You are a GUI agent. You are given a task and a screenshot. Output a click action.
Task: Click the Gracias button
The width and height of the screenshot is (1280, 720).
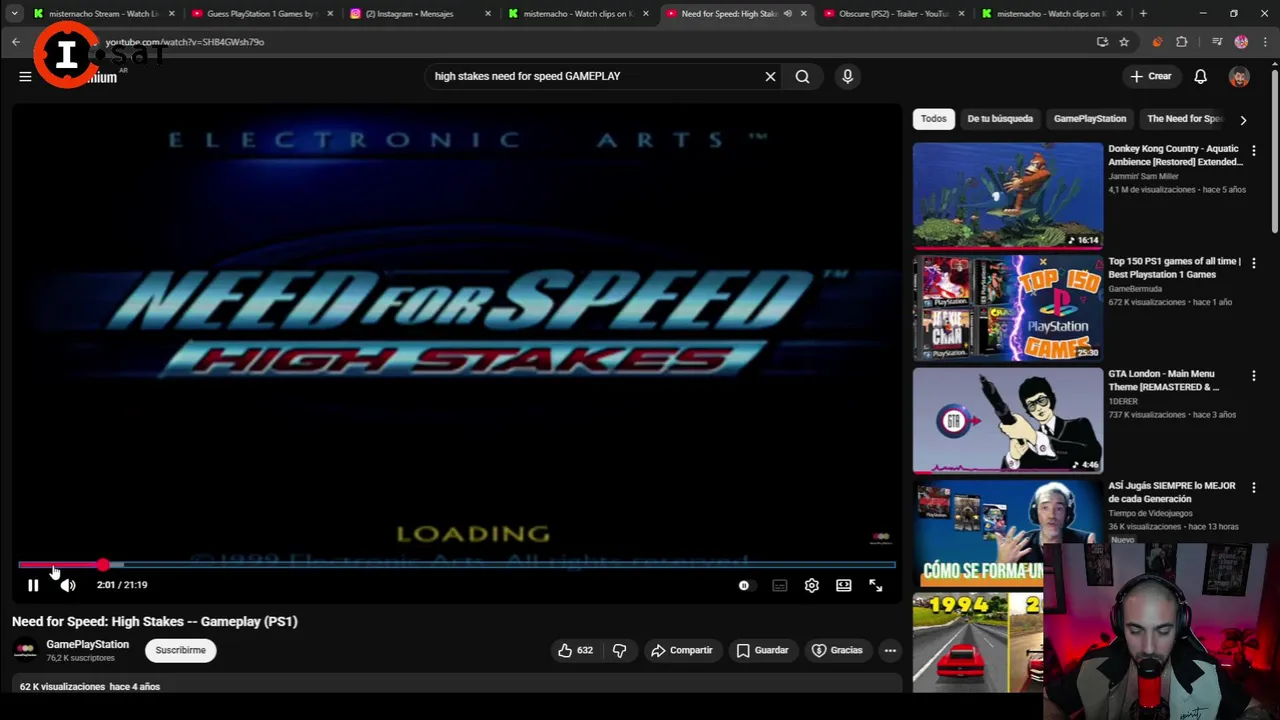pos(837,650)
